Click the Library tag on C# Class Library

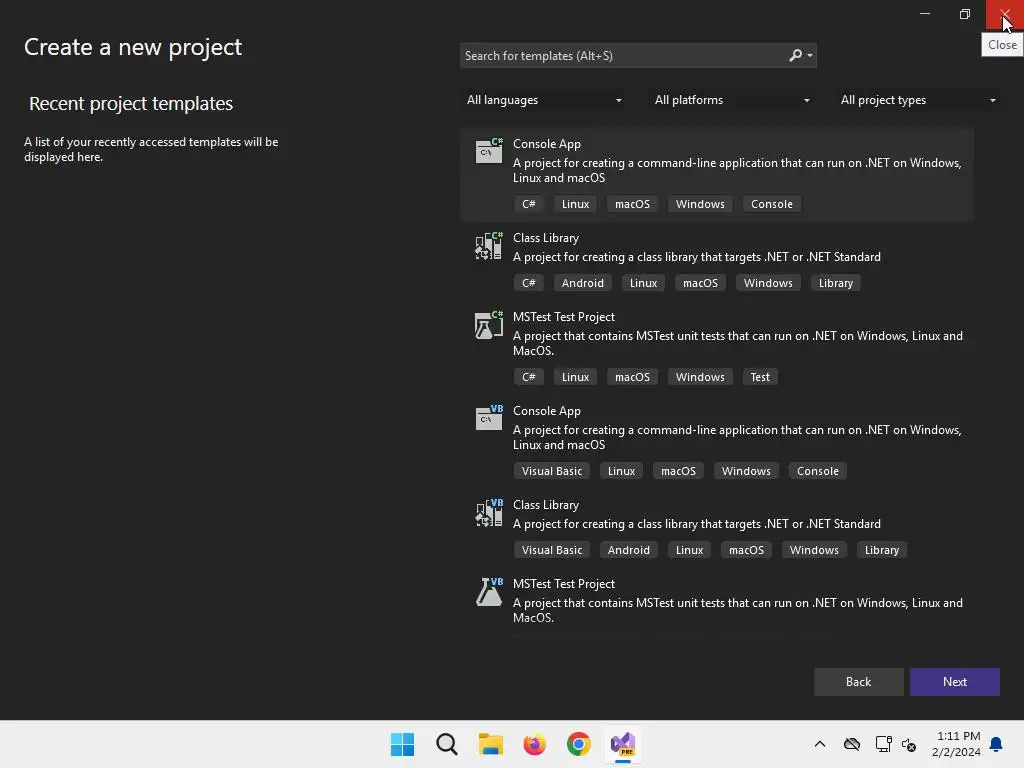click(835, 283)
